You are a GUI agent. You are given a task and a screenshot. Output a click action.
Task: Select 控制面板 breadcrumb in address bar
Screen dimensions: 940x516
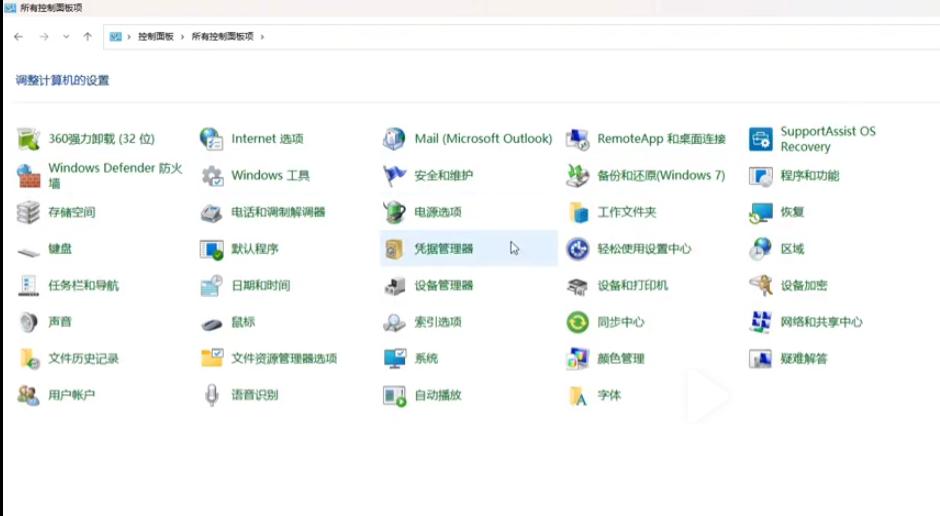pyautogui.click(x=156, y=37)
